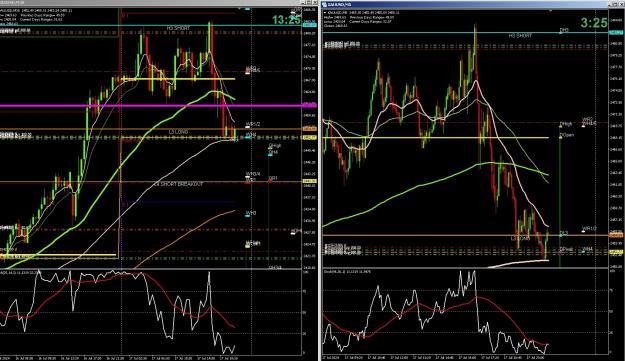Select the upper yellow horizontal line on left chart
Viewport: 625px width, 361px height.
(178, 79)
